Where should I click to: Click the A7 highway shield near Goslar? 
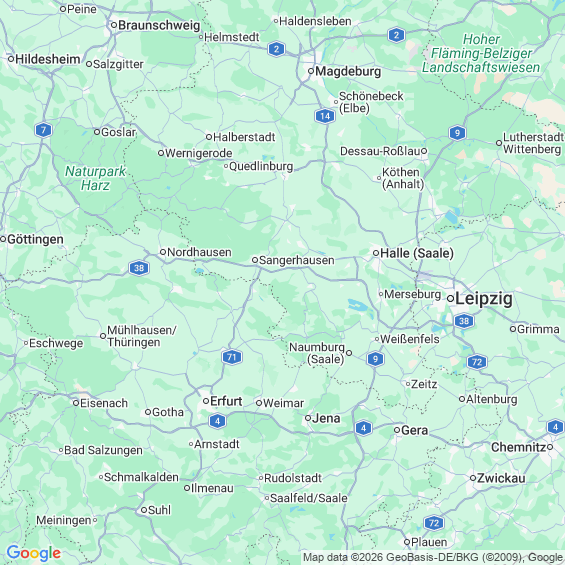coord(44,130)
